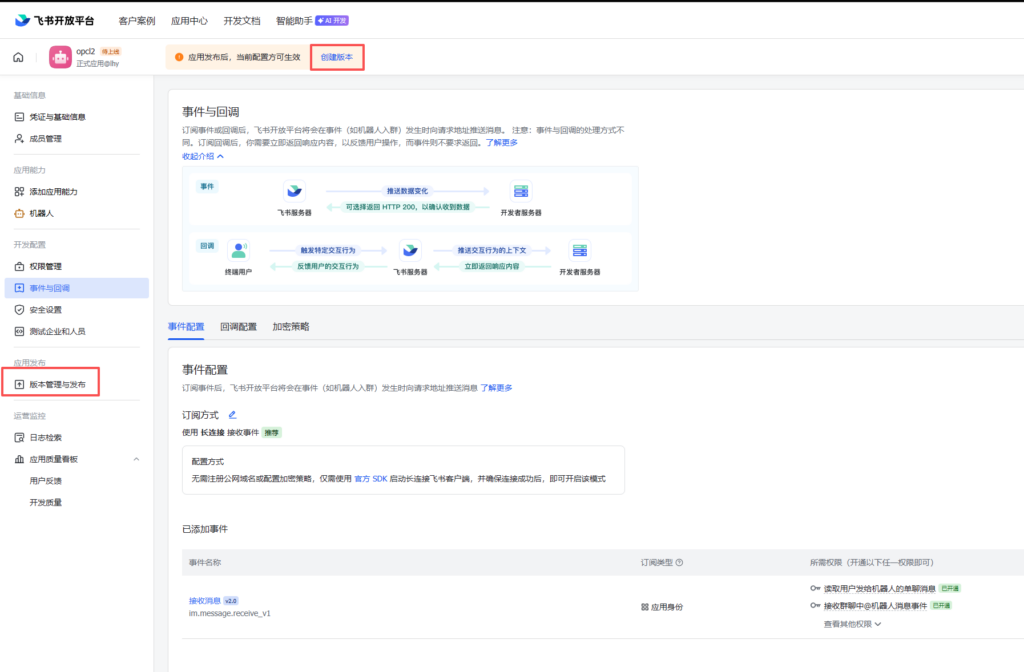Open 安全设置 from the sidebar
The image size is (1024, 672).
pos(45,310)
